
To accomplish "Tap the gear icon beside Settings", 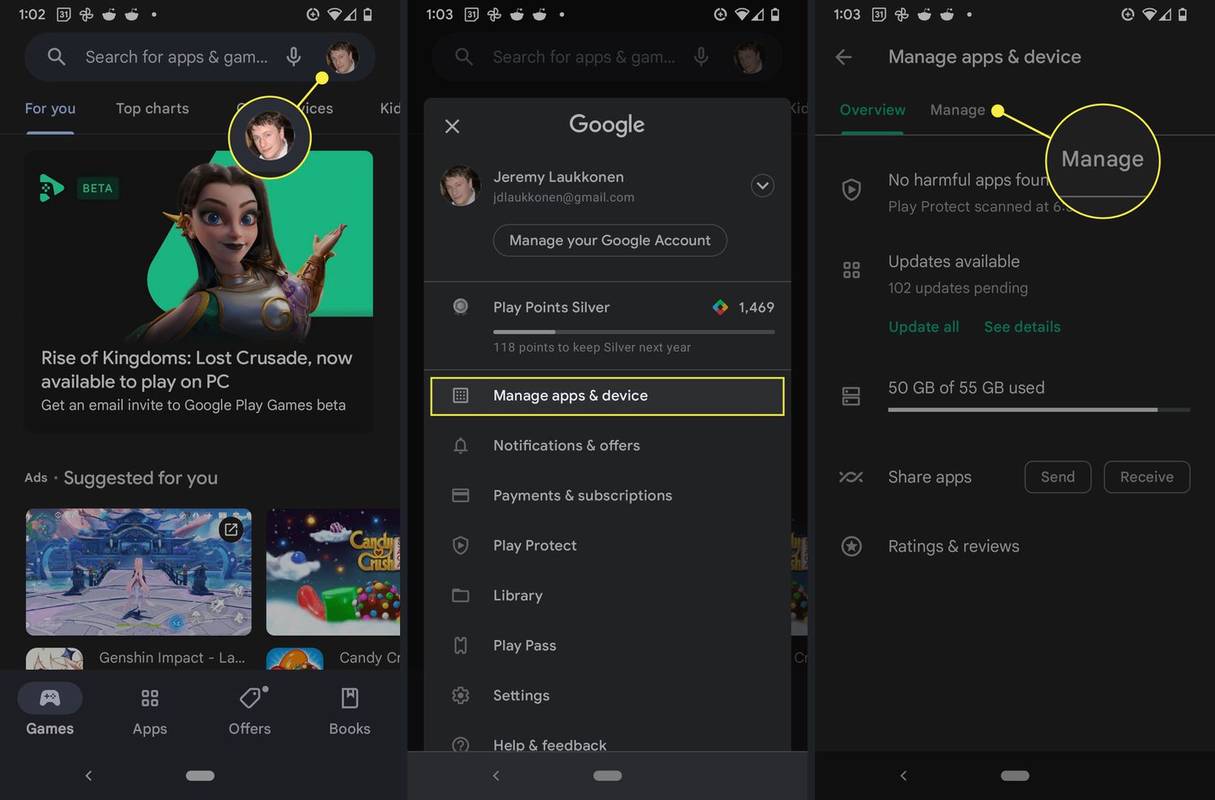I will pyautogui.click(x=460, y=696).
